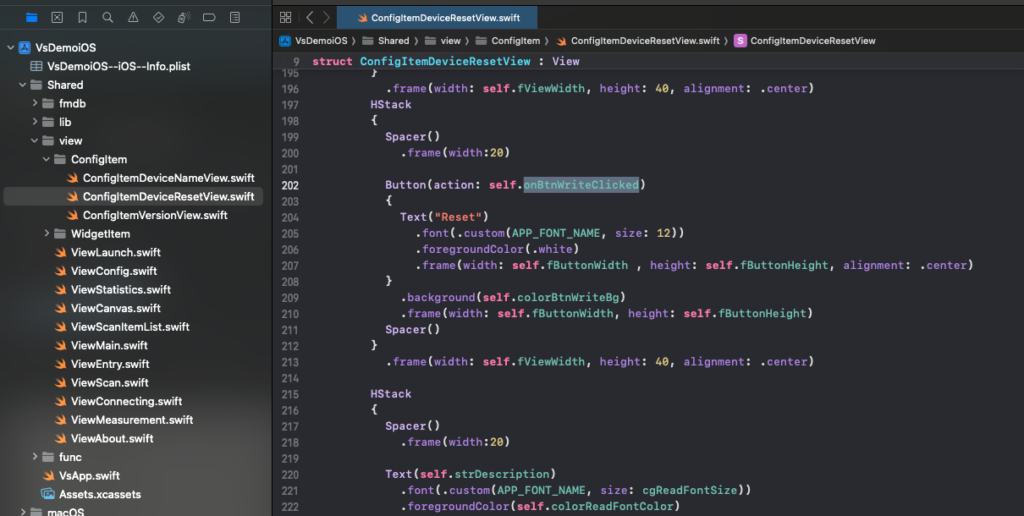The width and height of the screenshot is (1024, 516).
Task: Click the related items grid icon
Action: 286,17
